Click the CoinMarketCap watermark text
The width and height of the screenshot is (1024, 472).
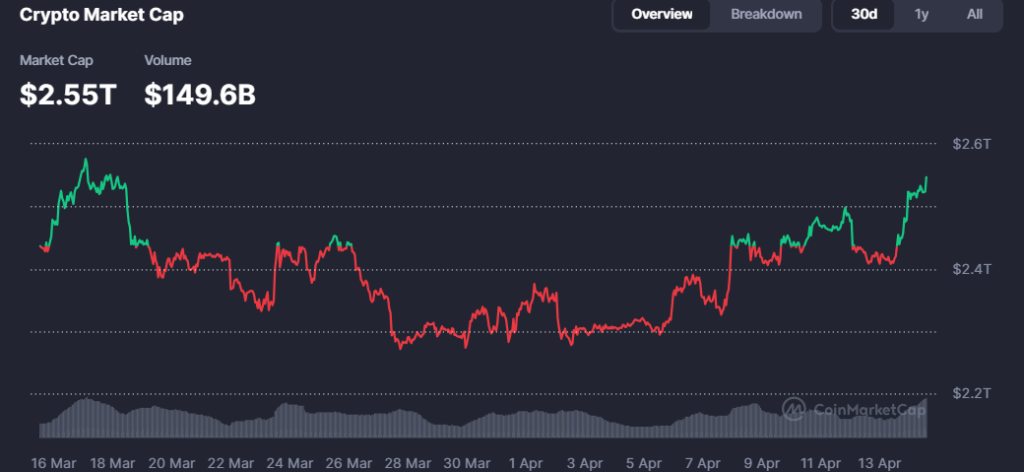click(868, 409)
